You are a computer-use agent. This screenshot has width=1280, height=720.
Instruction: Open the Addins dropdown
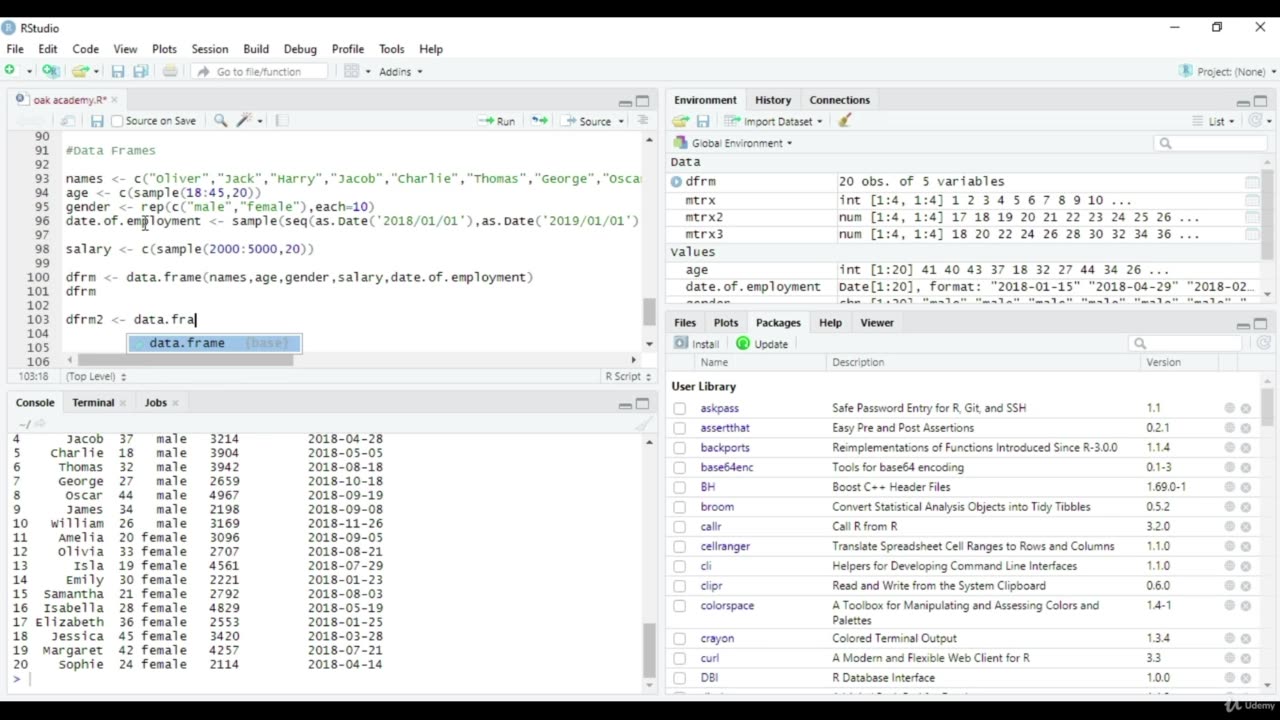(x=401, y=71)
